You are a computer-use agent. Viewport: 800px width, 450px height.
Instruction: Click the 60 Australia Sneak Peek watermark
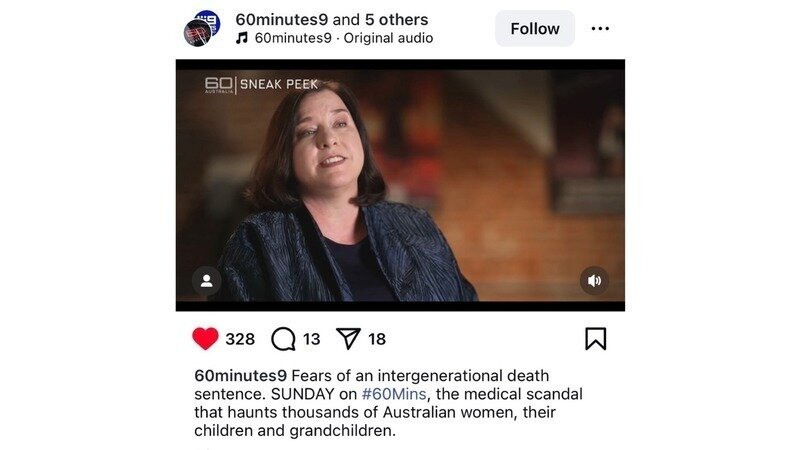click(x=261, y=85)
